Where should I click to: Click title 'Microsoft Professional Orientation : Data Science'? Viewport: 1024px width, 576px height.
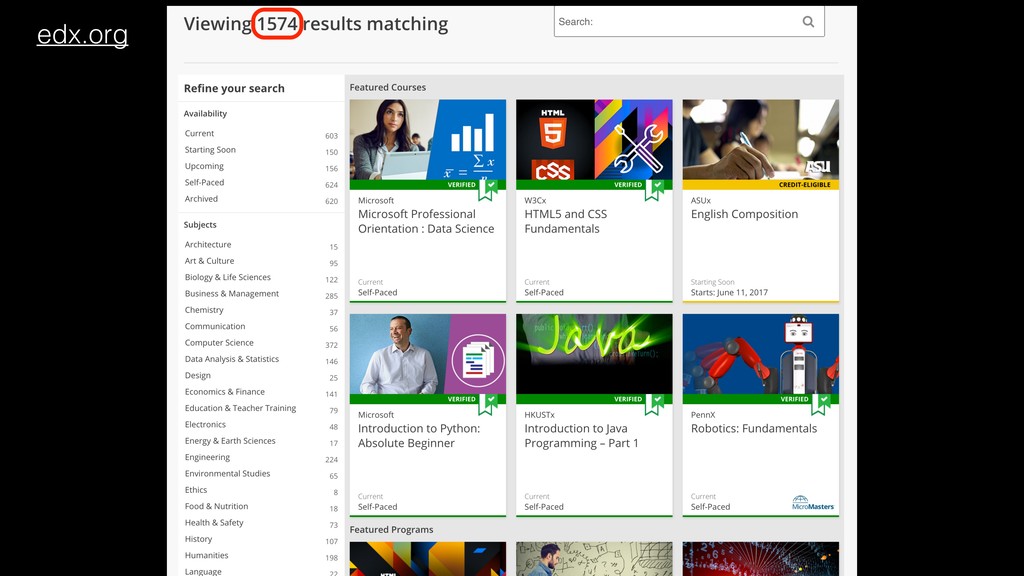(426, 221)
